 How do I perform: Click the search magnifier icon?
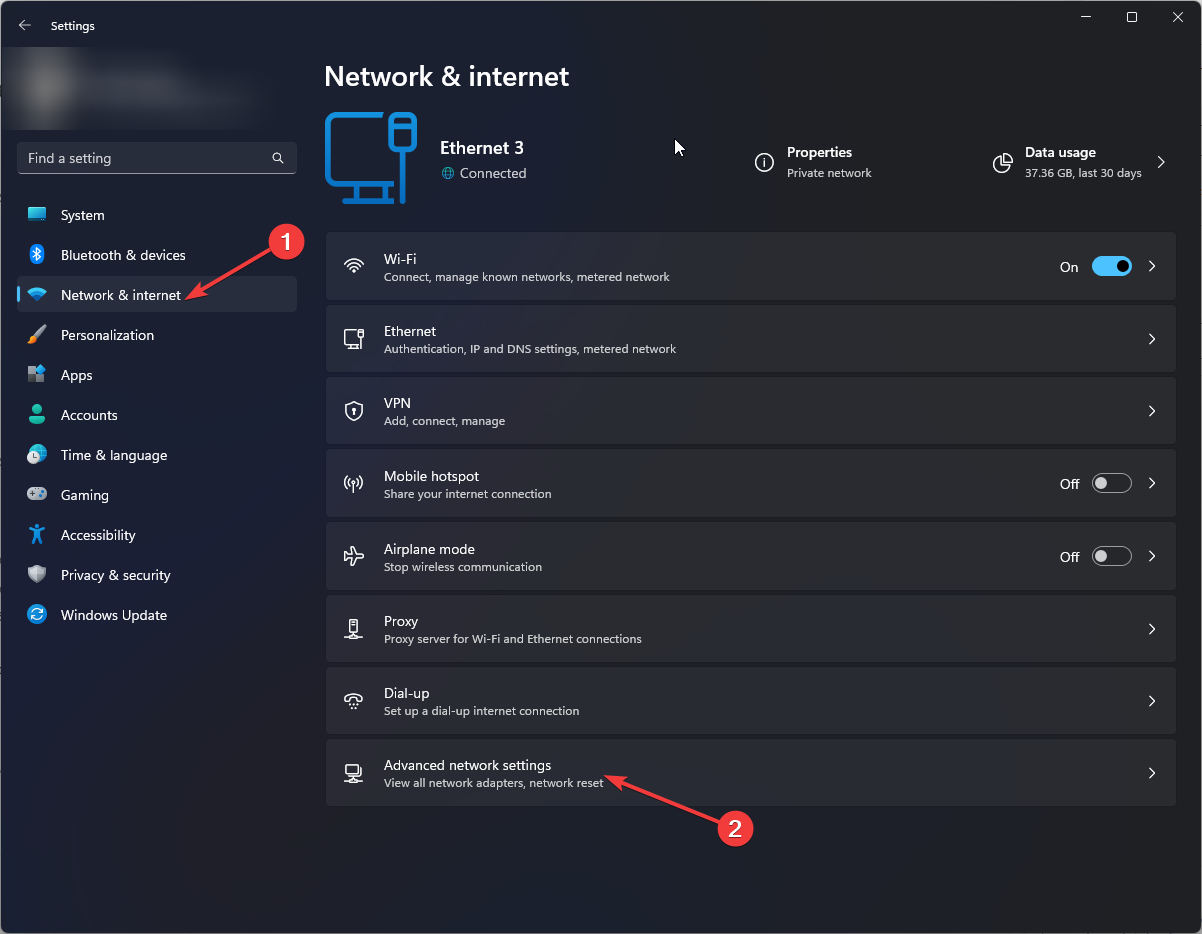pos(278,158)
